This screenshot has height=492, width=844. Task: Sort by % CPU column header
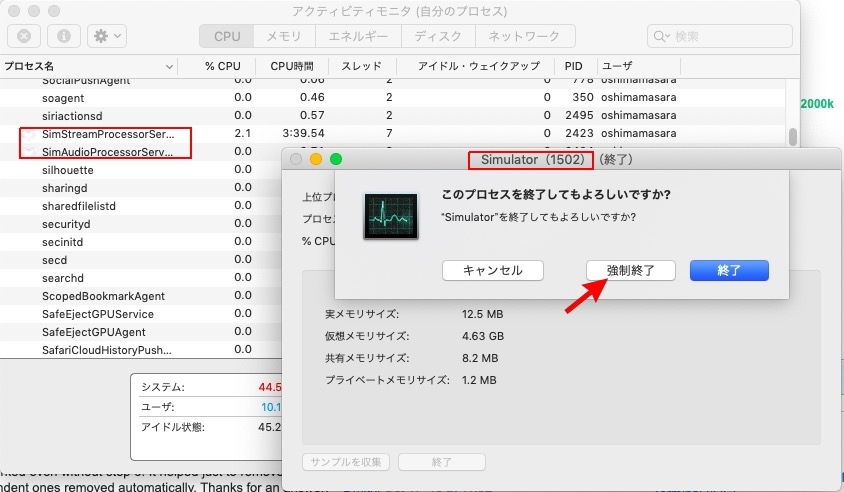(222, 66)
